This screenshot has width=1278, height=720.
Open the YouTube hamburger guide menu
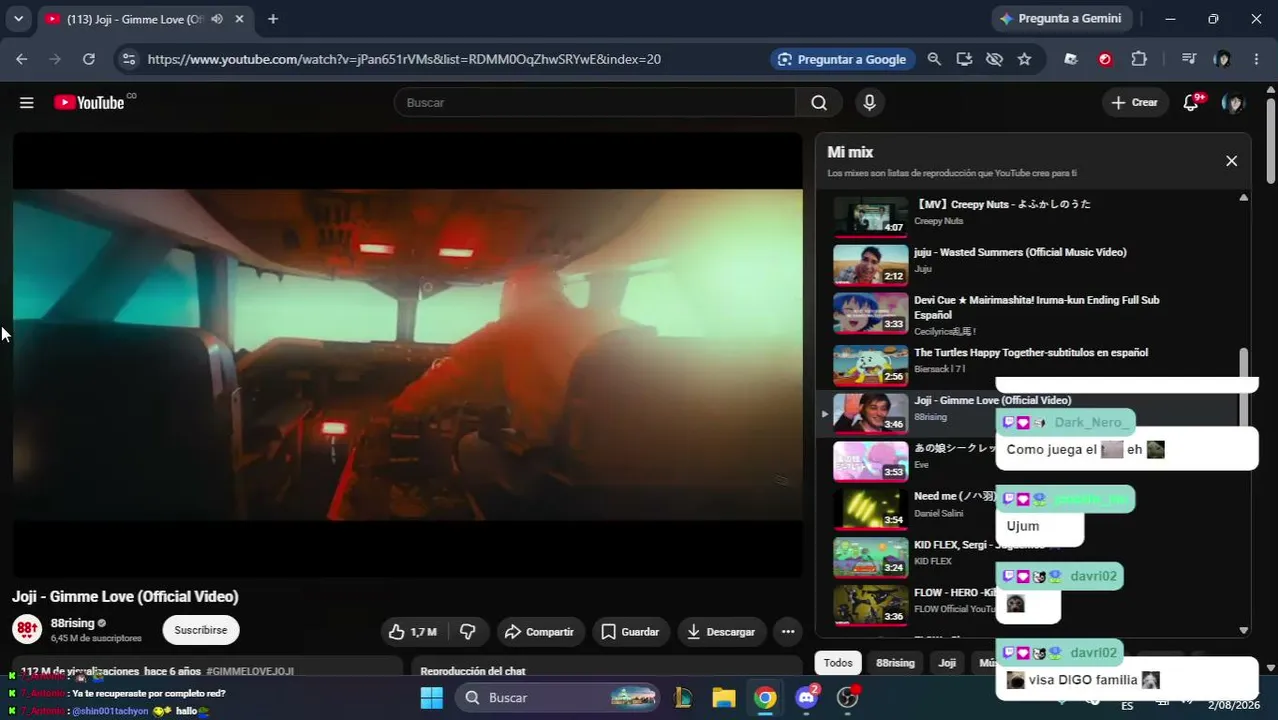point(27,103)
